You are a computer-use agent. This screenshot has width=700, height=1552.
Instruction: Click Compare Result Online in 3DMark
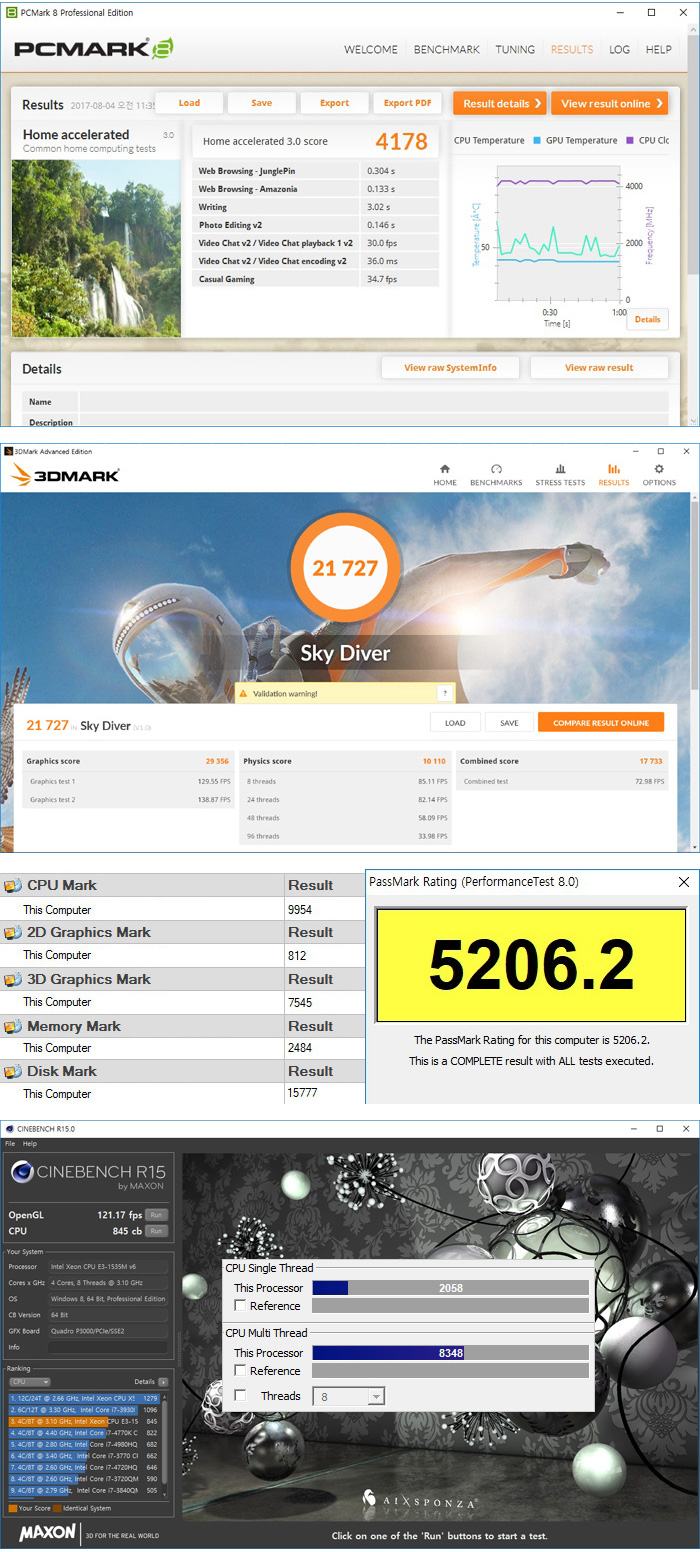click(x=601, y=723)
